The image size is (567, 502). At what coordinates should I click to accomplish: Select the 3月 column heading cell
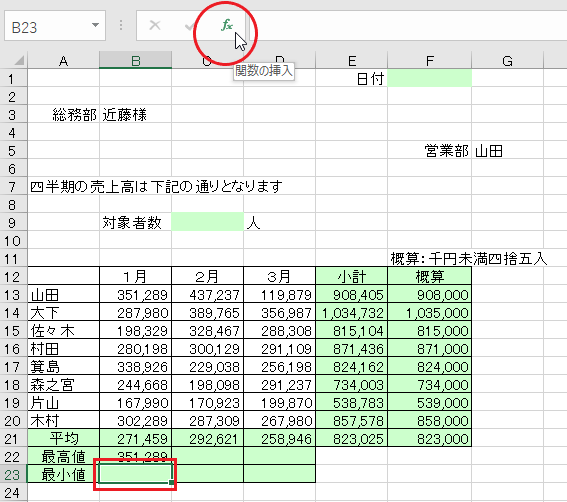[280, 276]
